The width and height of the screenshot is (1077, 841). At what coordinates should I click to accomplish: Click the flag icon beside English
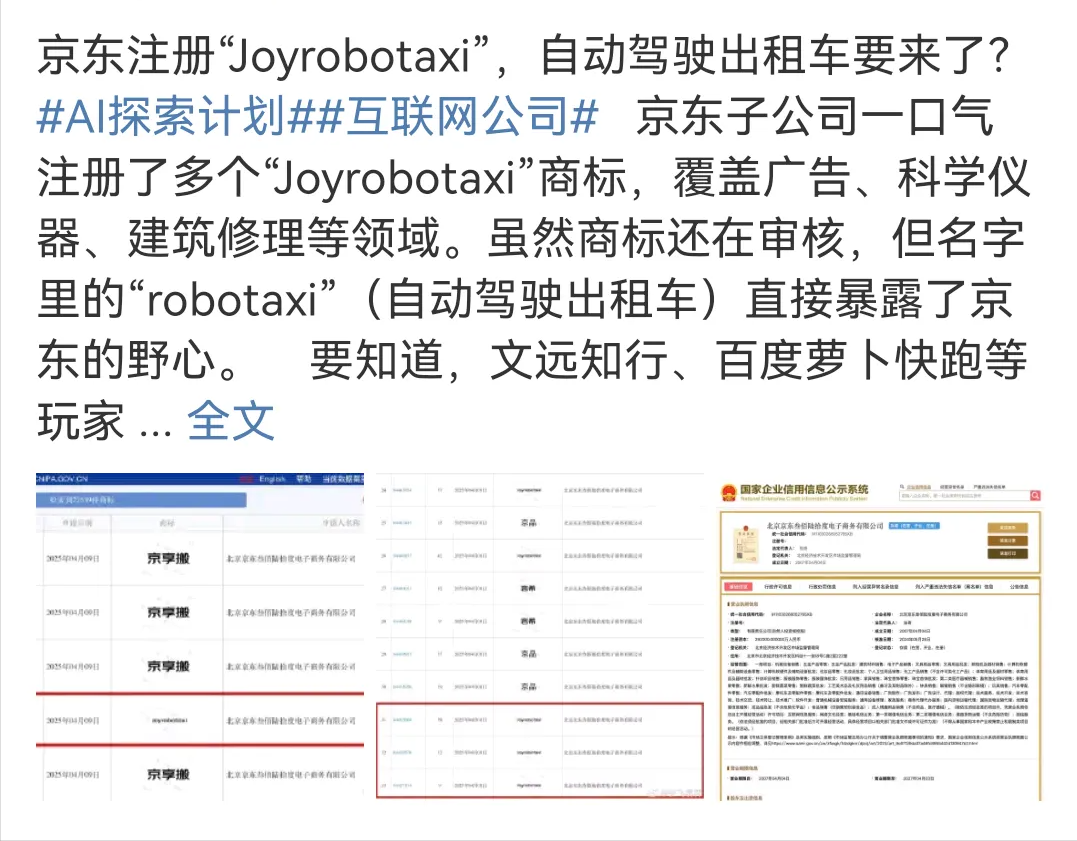(x=248, y=480)
